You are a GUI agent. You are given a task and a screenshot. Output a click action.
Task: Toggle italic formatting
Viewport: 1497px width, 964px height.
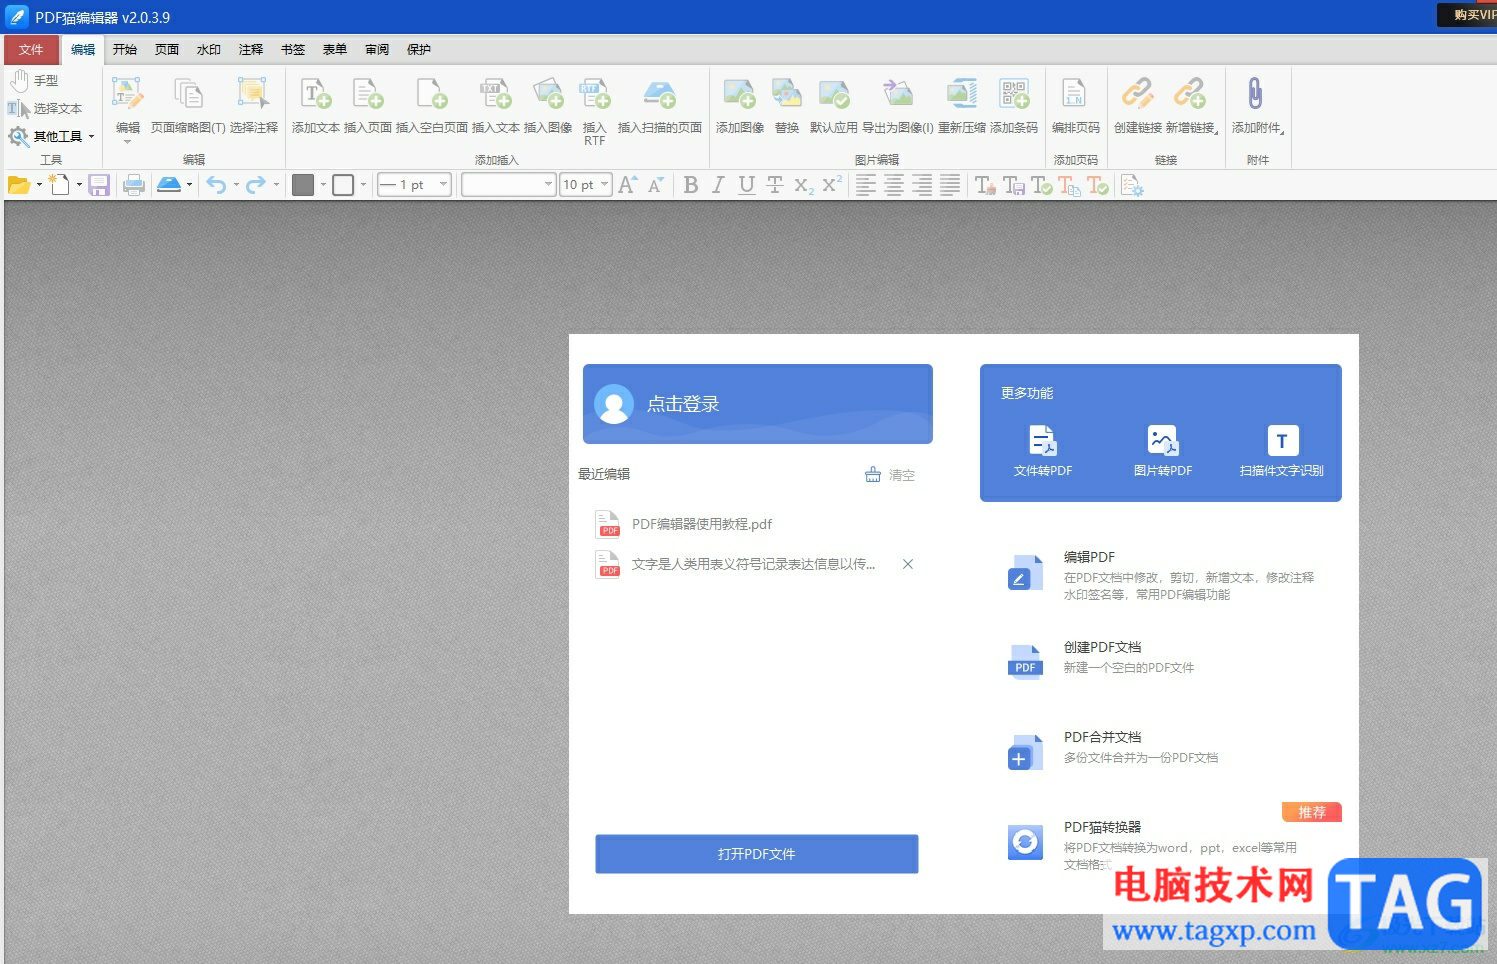coord(718,185)
